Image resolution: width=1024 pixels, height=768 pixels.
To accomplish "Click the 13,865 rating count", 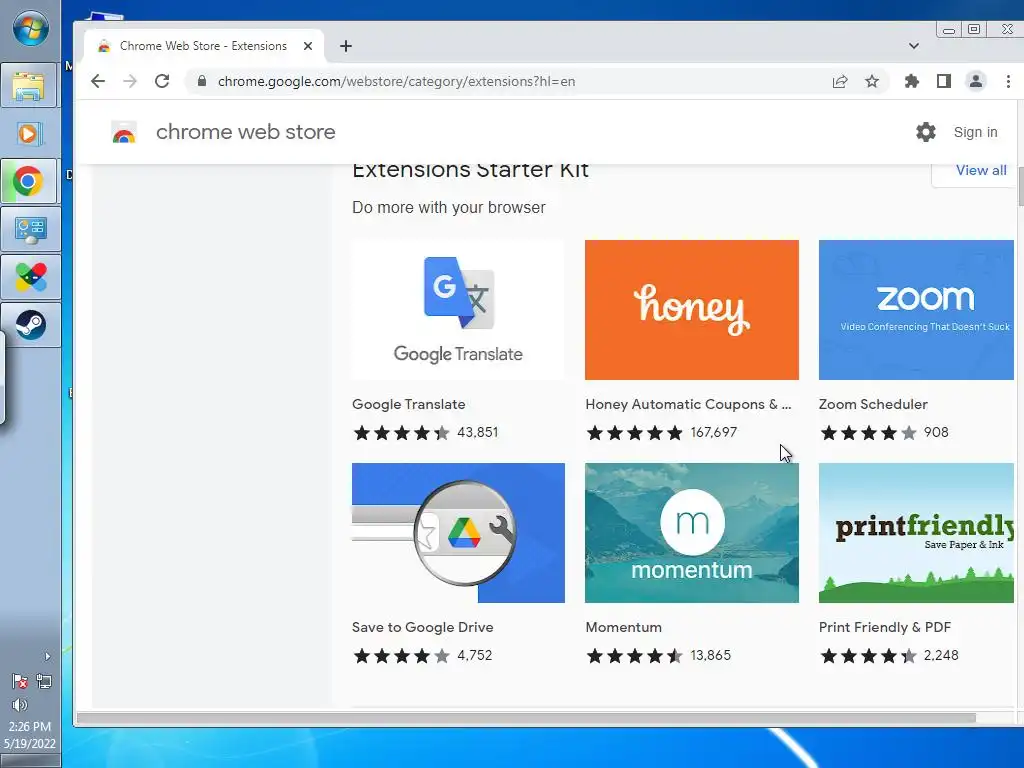I will pyautogui.click(x=711, y=655).
